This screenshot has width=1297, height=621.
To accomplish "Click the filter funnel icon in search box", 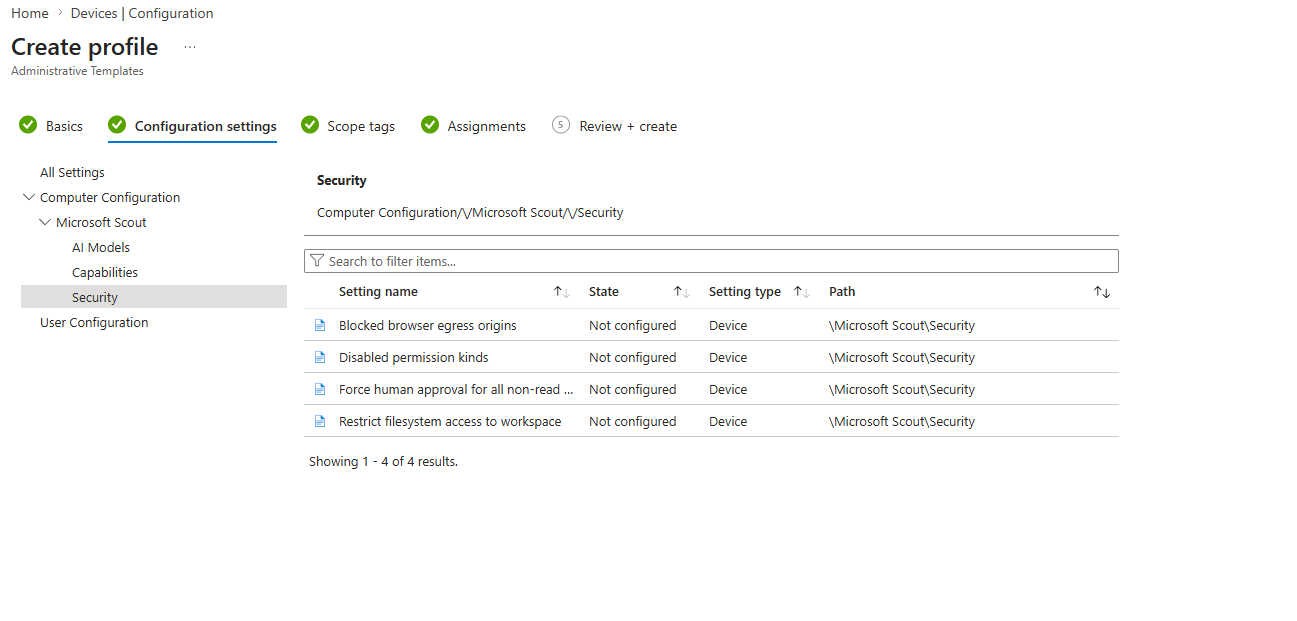I will [x=317, y=261].
